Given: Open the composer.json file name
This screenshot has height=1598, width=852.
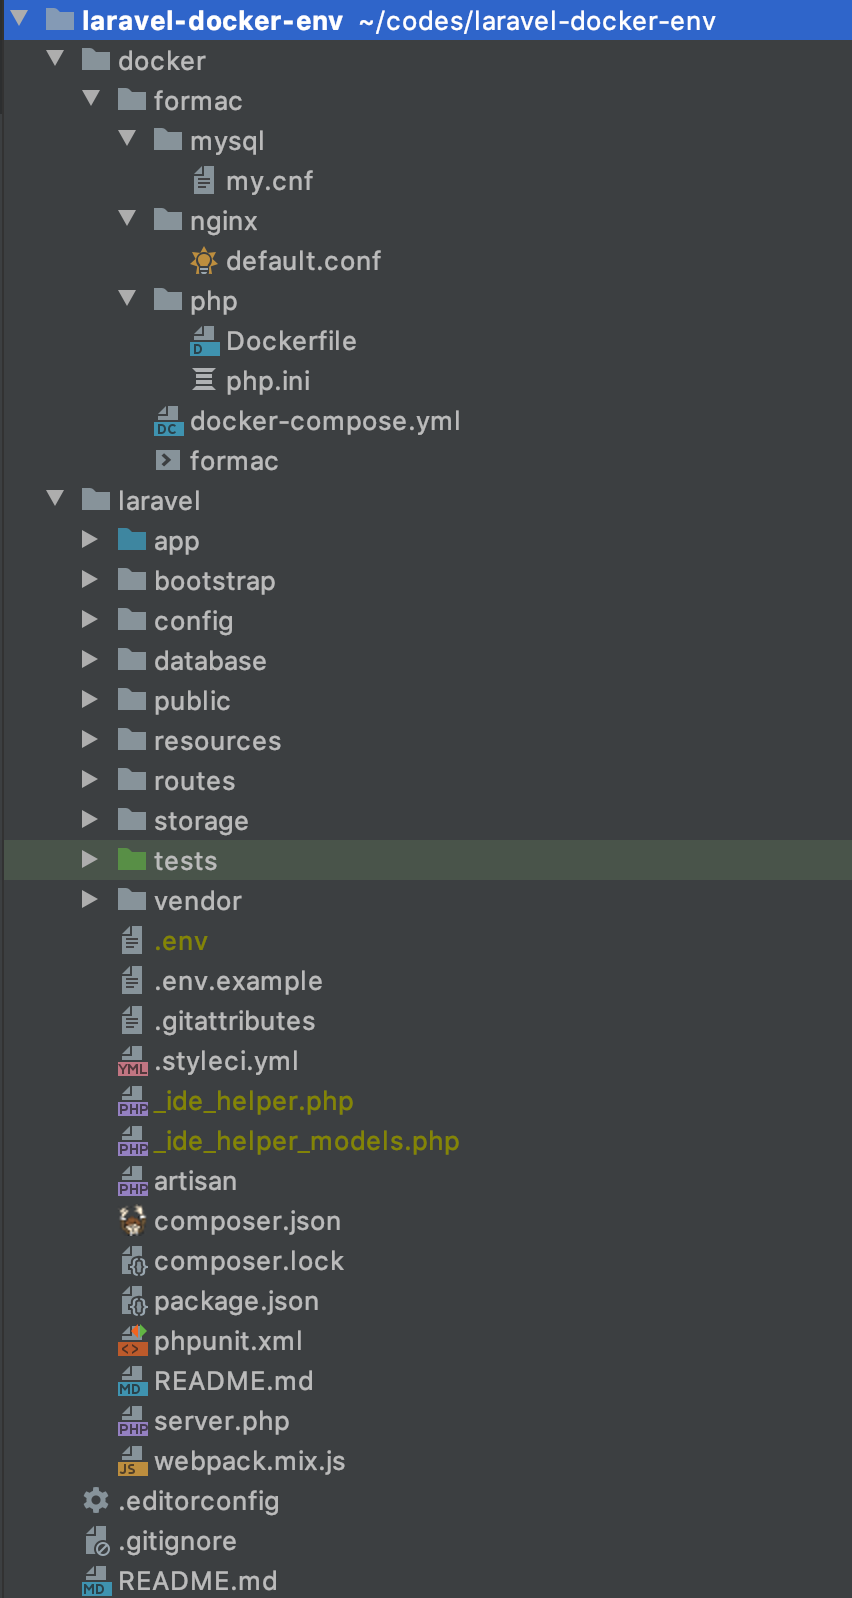Looking at the screenshot, I should click(247, 1221).
